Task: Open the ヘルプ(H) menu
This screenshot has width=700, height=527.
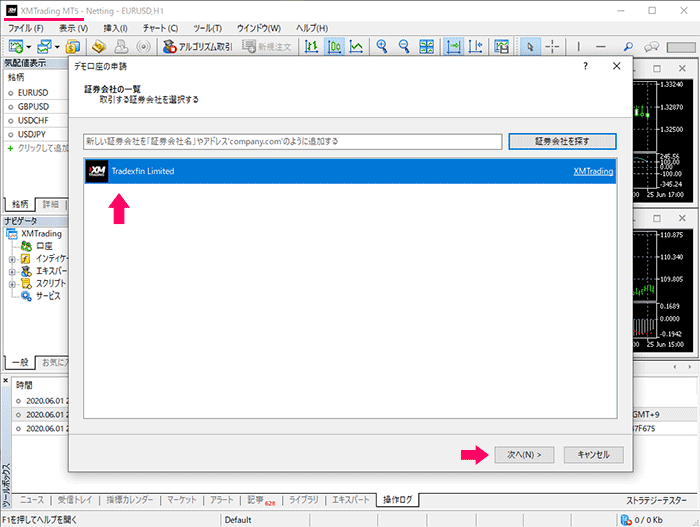Action: (x=312, y=28)
